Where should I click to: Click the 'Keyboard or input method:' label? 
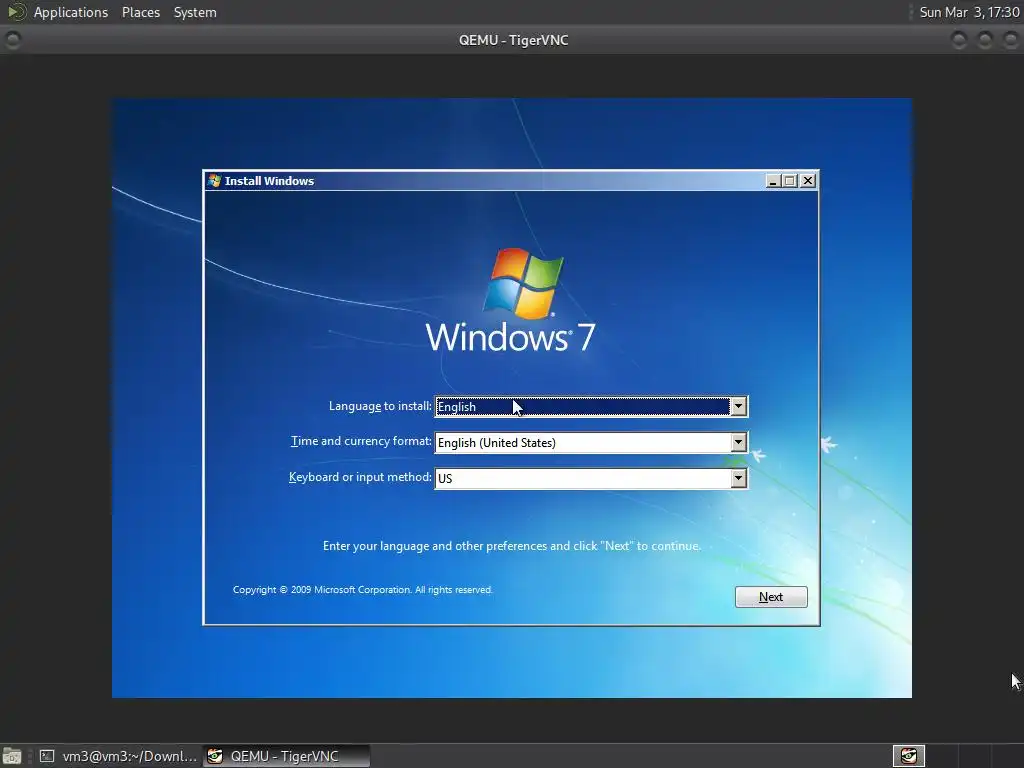tap(360, 477)
